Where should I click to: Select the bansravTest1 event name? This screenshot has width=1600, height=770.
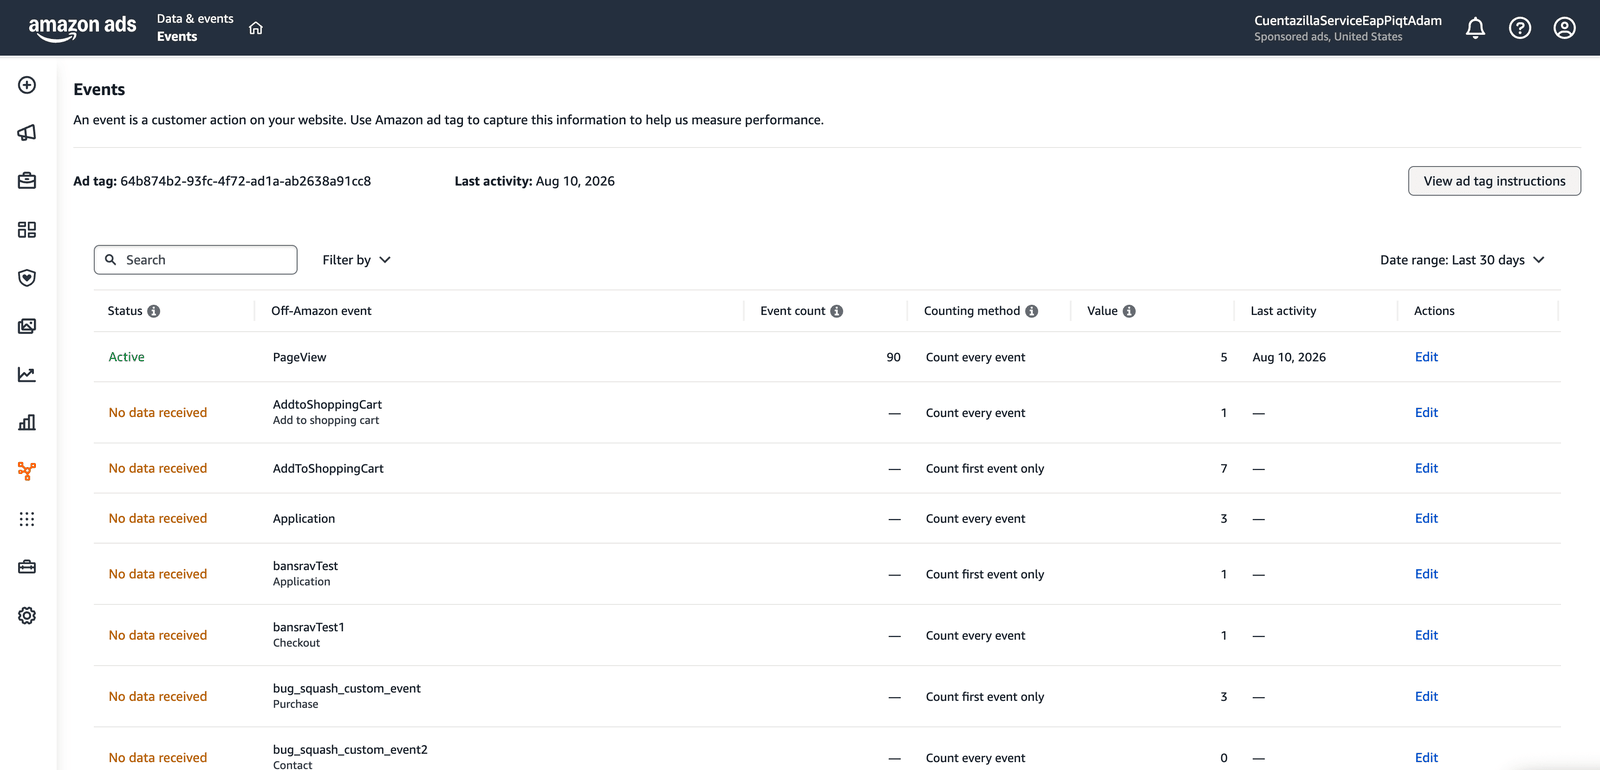pos(309,627)
